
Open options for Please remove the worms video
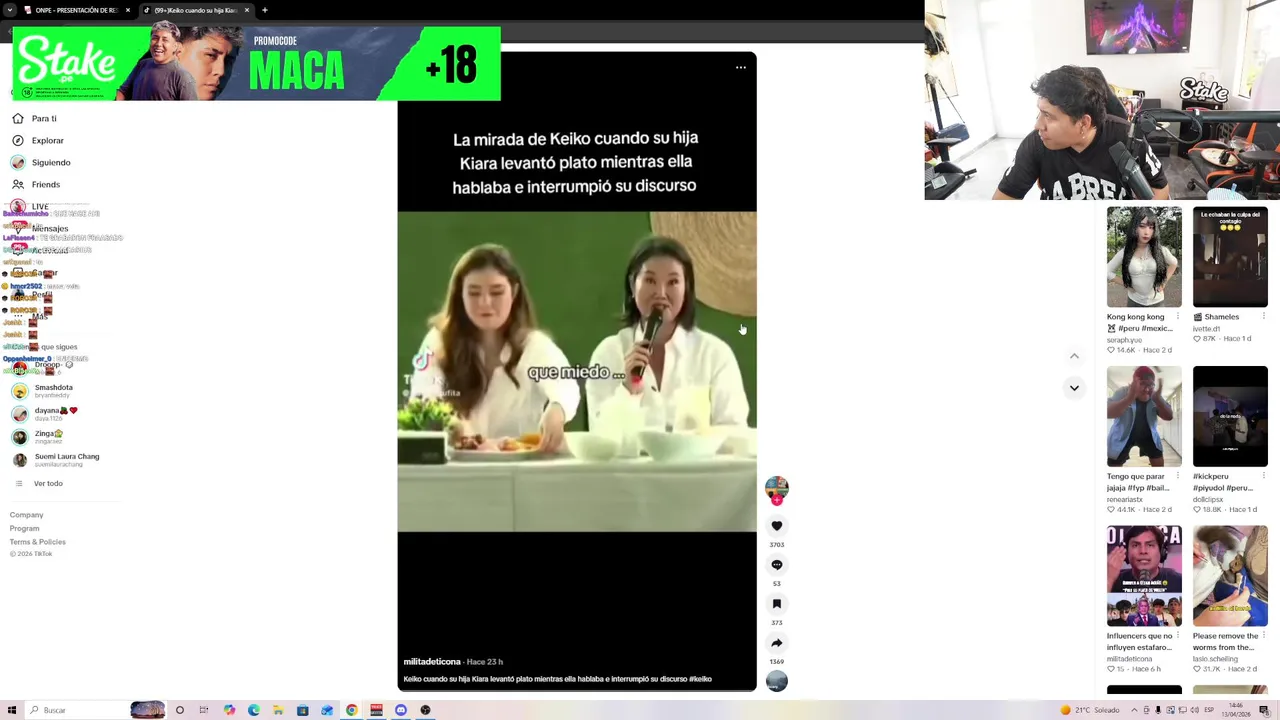pyautogui.click(x=1264, y=636)
